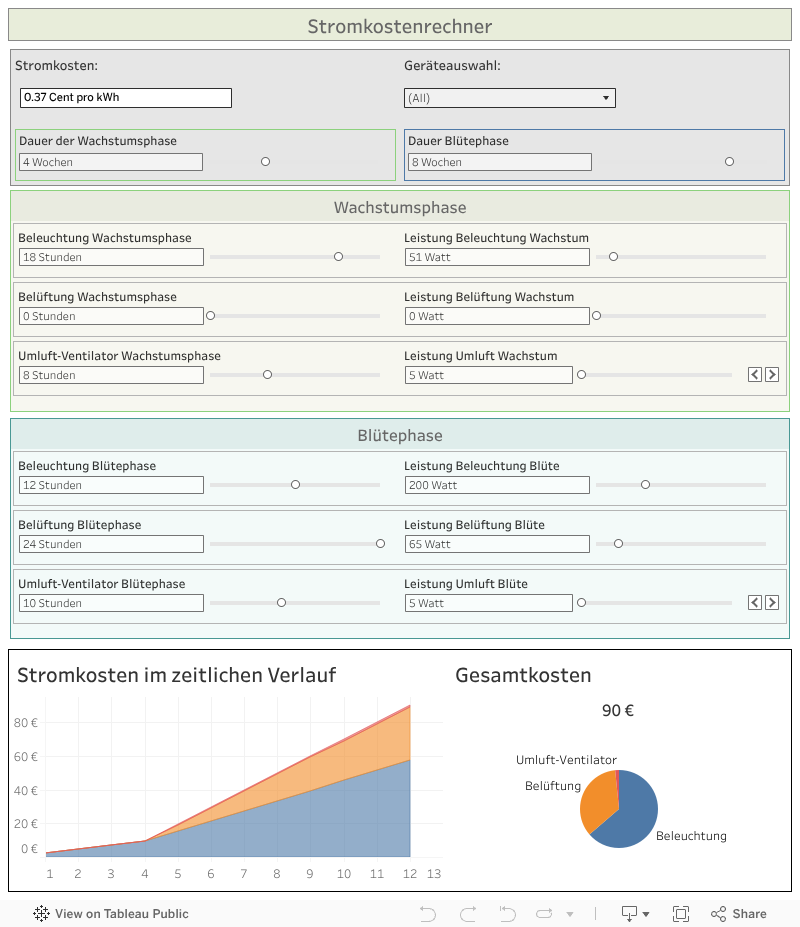Click the Tableau logo icon
The image size is (800, 927).
[42, 913]
